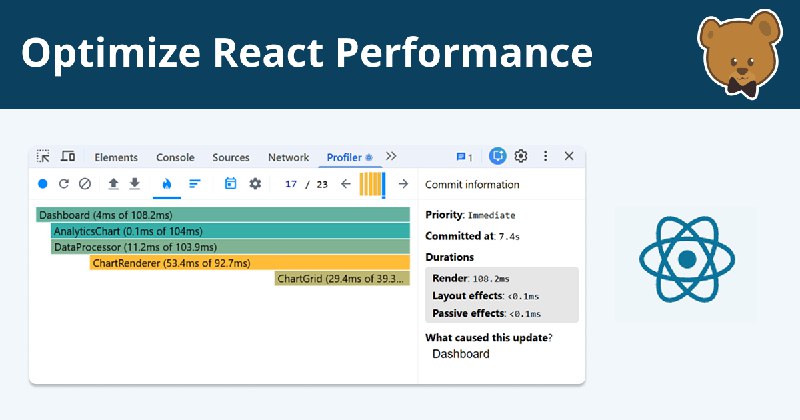Viewport: 800px width, 420px height.
Task: Go to previous commit arrow
Action: coord(346,184)
